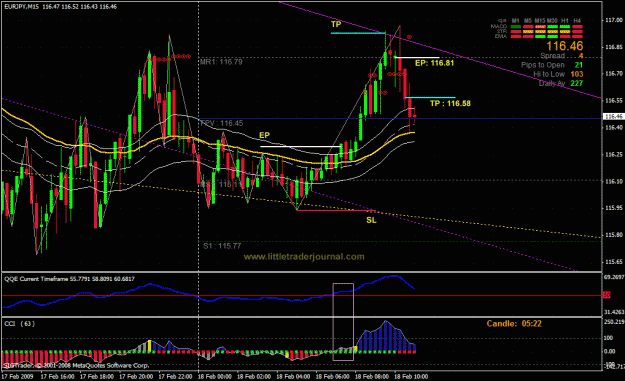The height and width of the screenshot is (381, 625).
Task: Click the Spread value 4
Action: coord(581,56)
